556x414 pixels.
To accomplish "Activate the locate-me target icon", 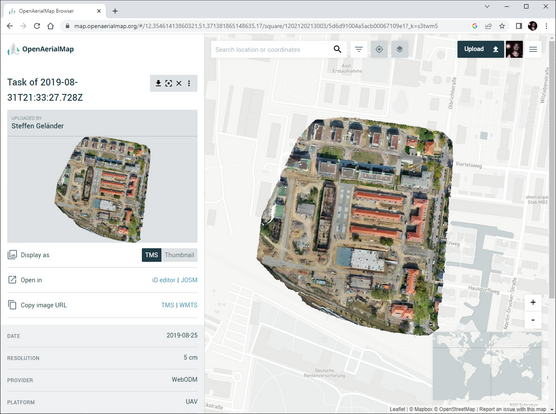I will coord(379,49).
